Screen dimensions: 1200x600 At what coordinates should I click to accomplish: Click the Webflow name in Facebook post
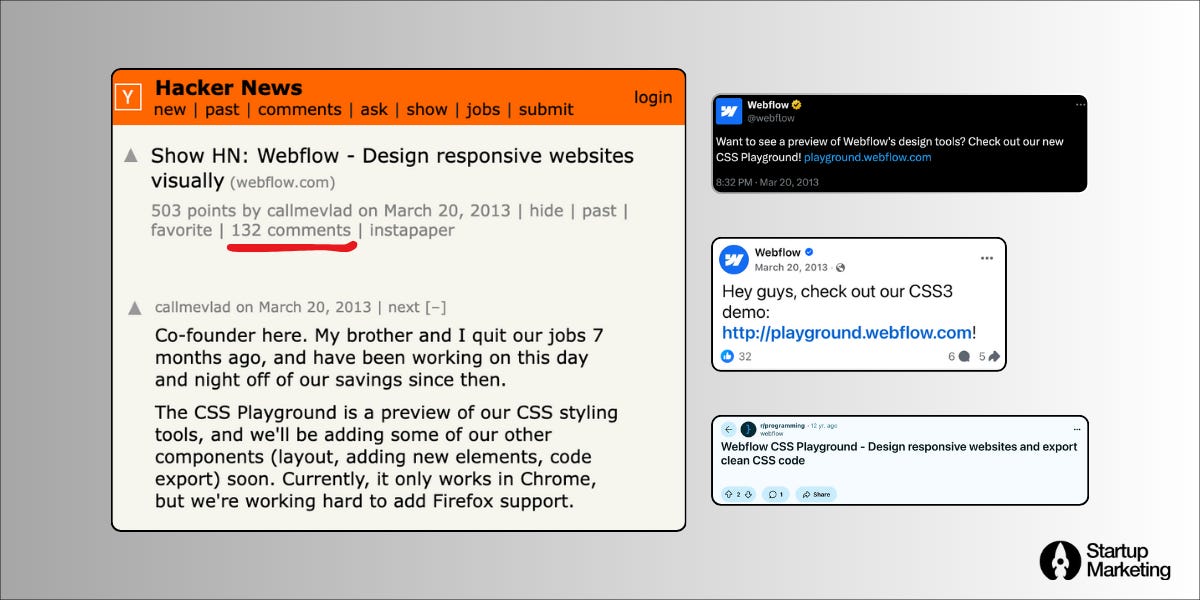click(x=777, y=252)
